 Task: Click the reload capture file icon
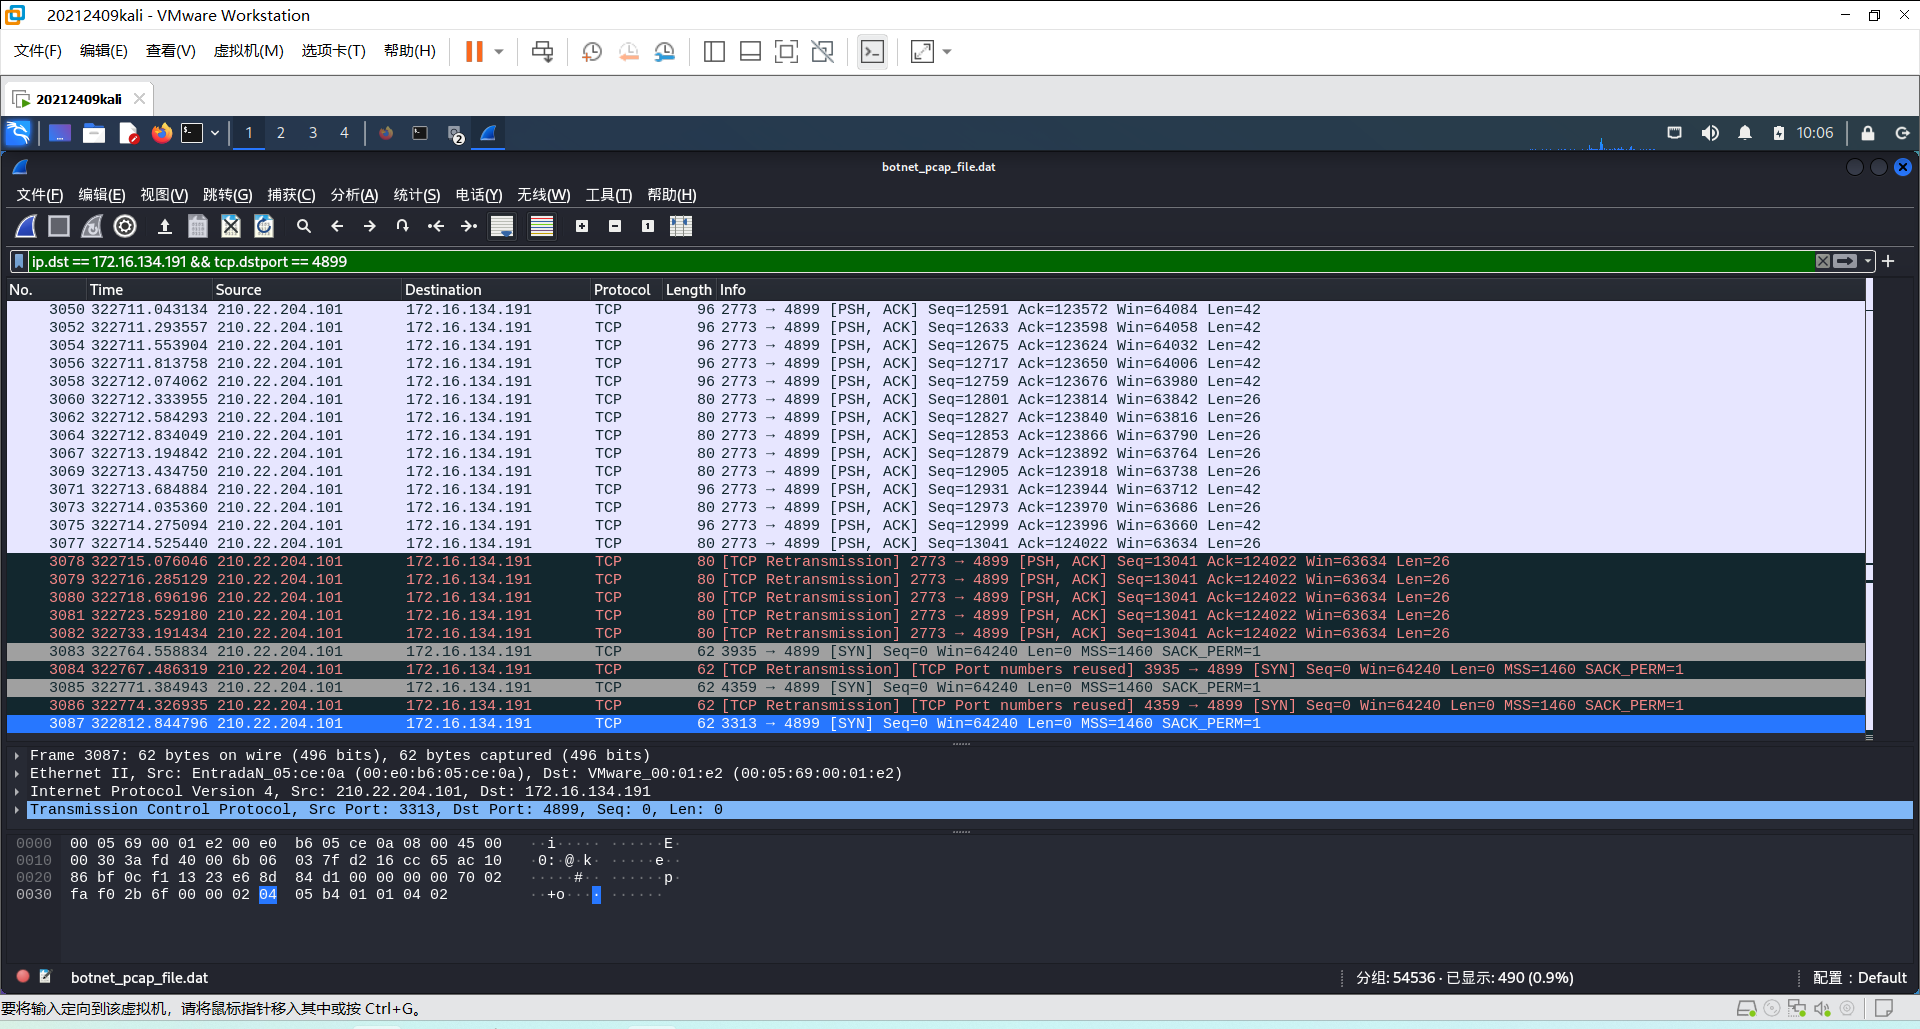click(x=264, y=227)
